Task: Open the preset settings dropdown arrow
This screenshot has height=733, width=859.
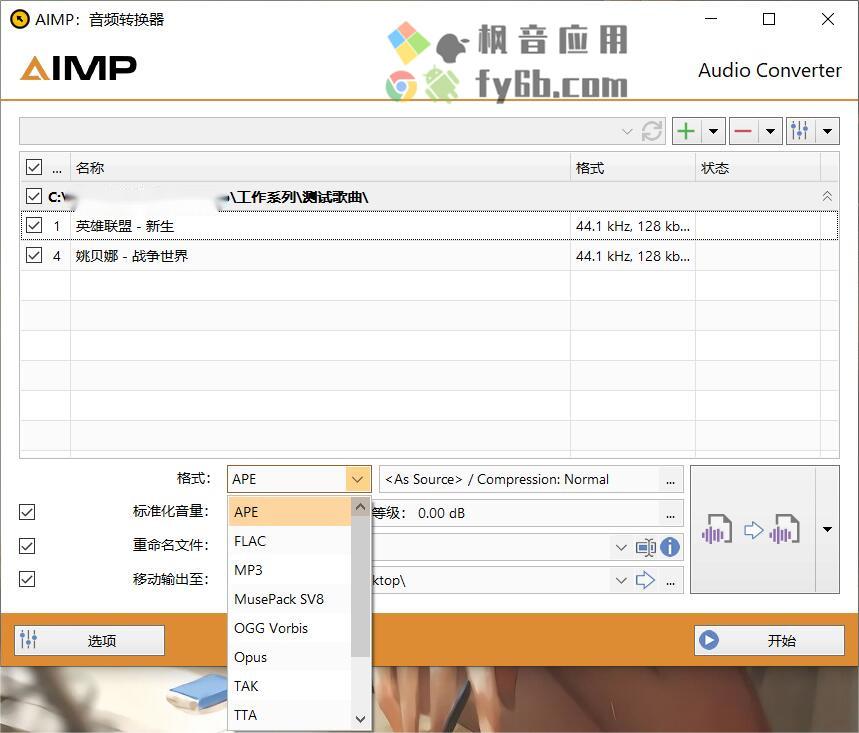Action: [x=827, y=131]
